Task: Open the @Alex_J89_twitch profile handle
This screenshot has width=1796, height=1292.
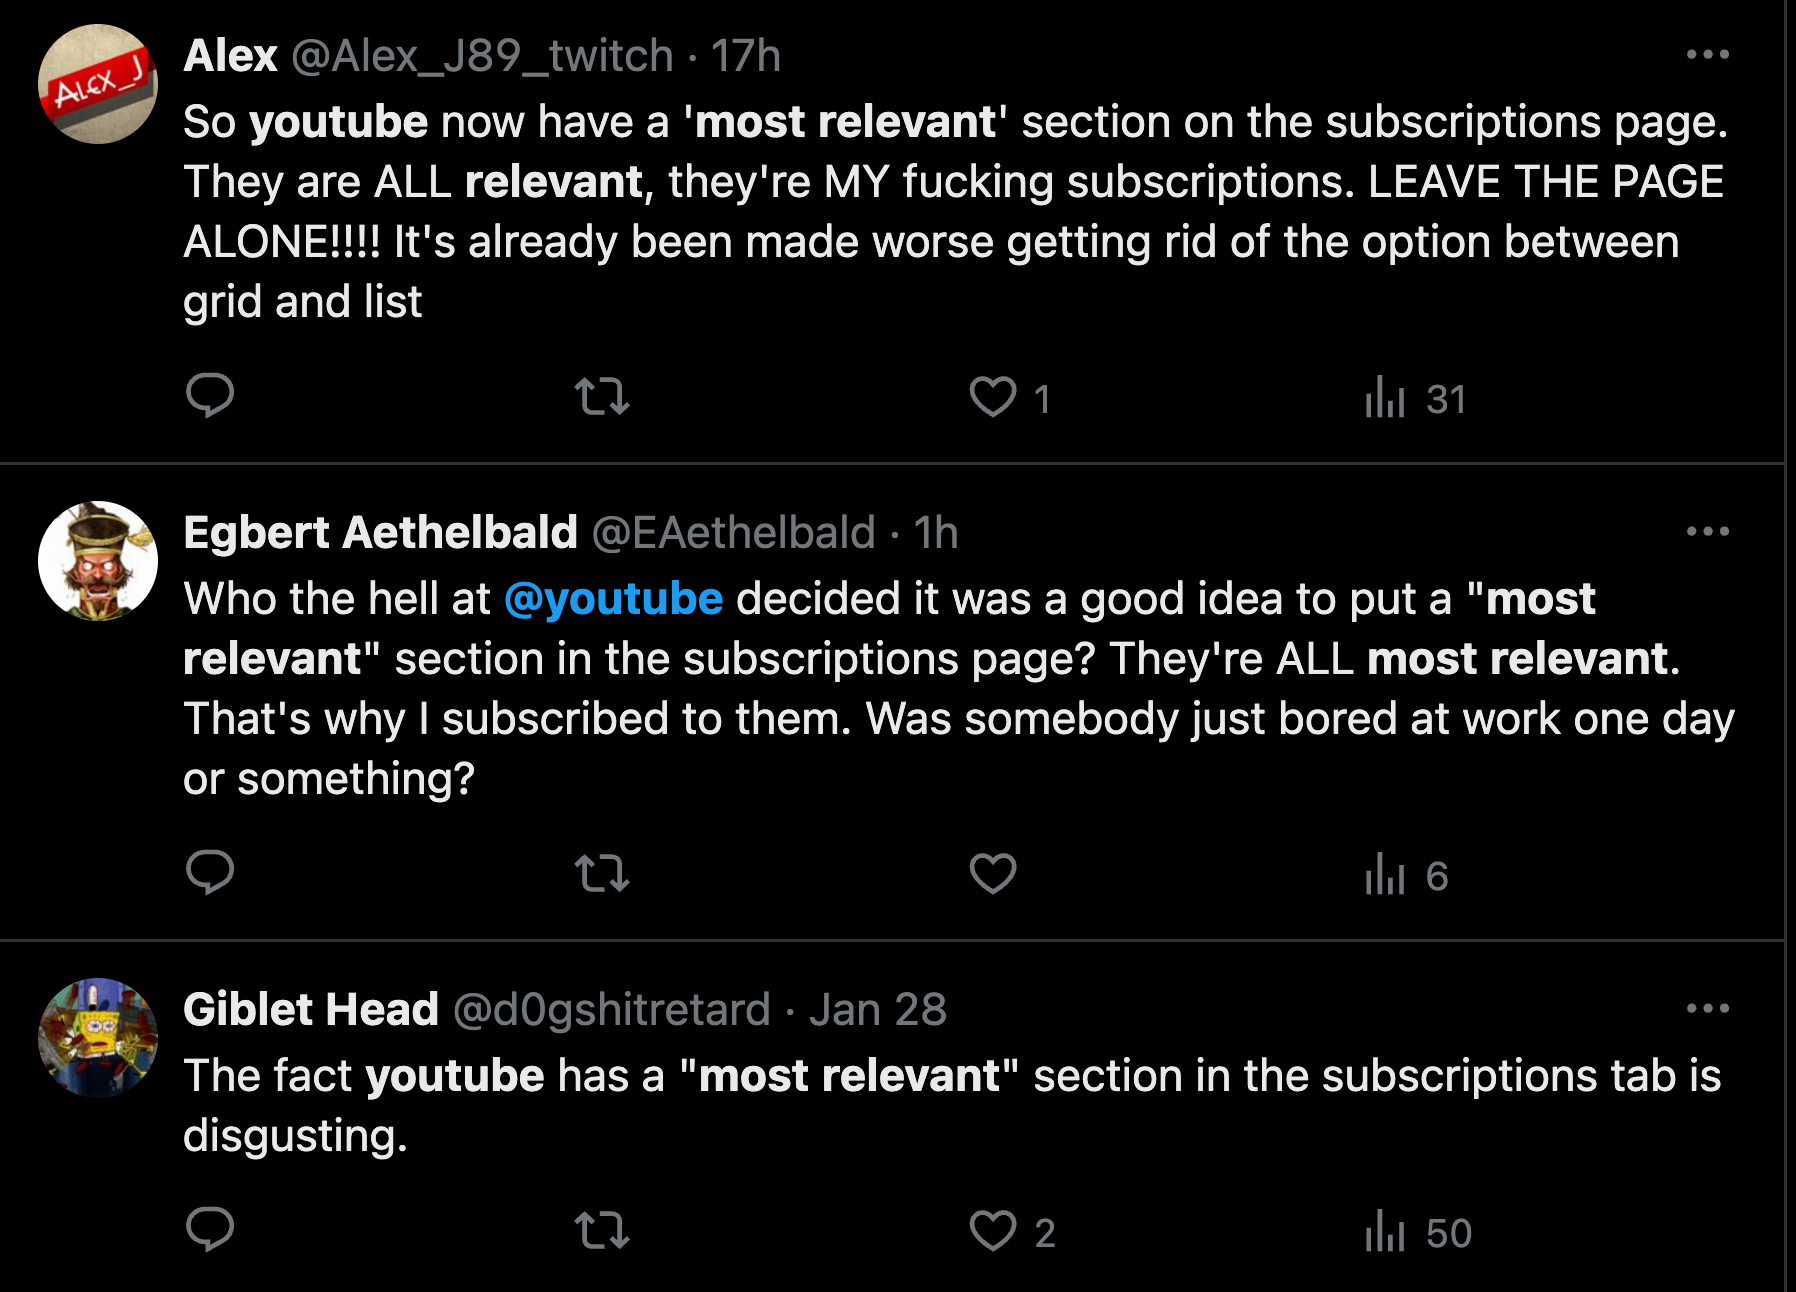Action: [x=482, y=56]
